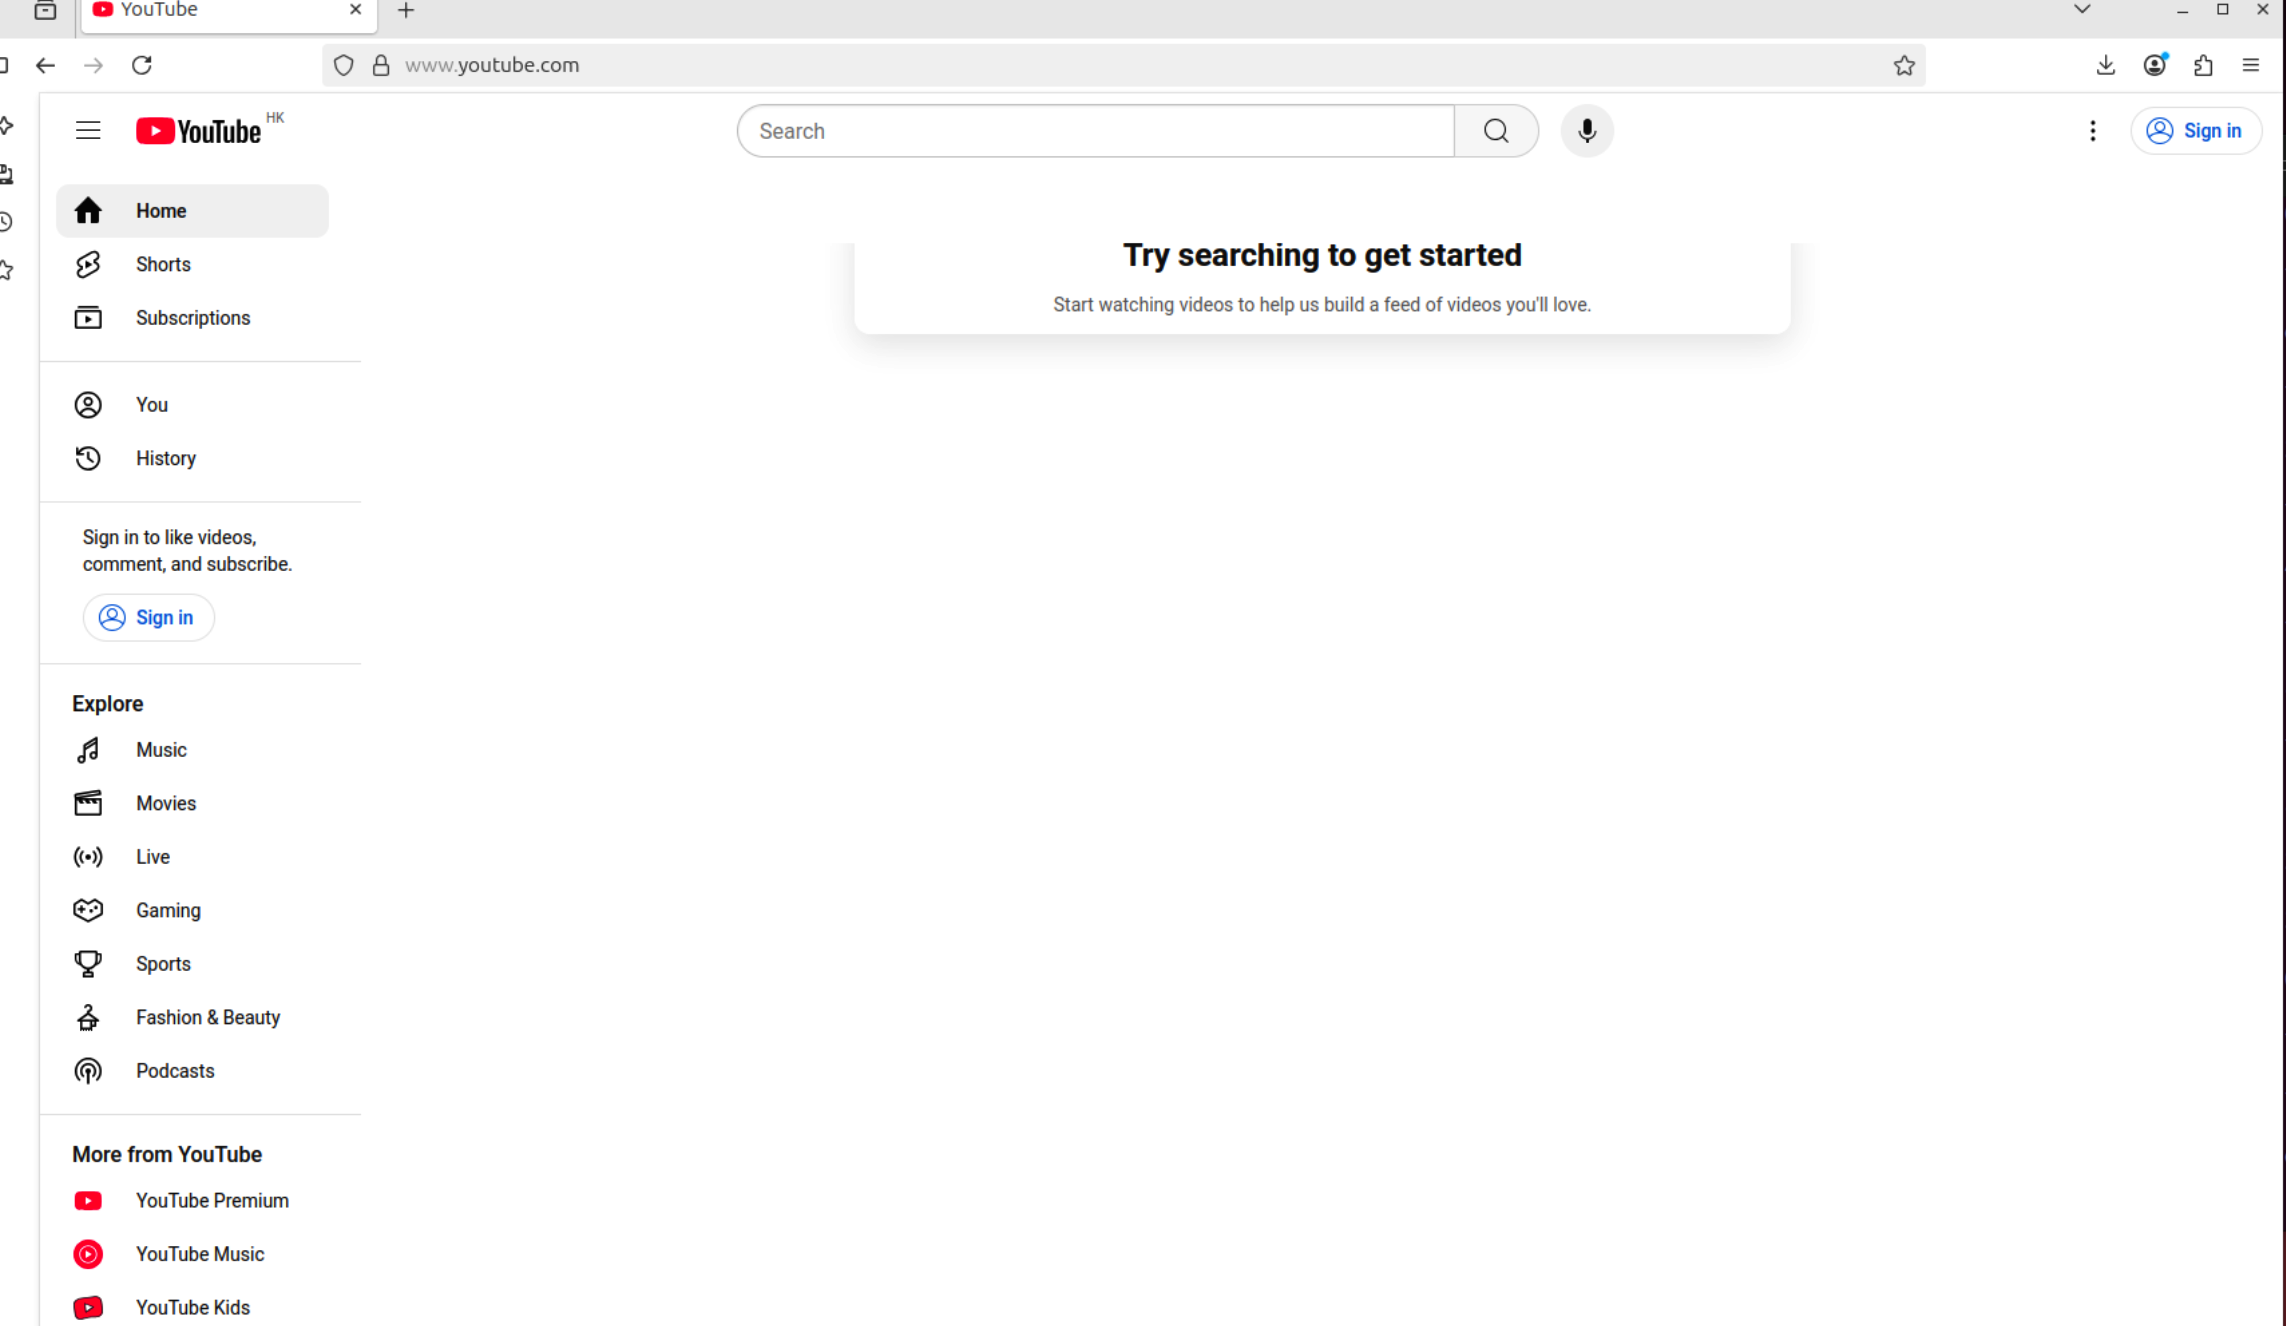
Task: Open the YouTube settings three-dot menu
Action: click(2092, 131)
